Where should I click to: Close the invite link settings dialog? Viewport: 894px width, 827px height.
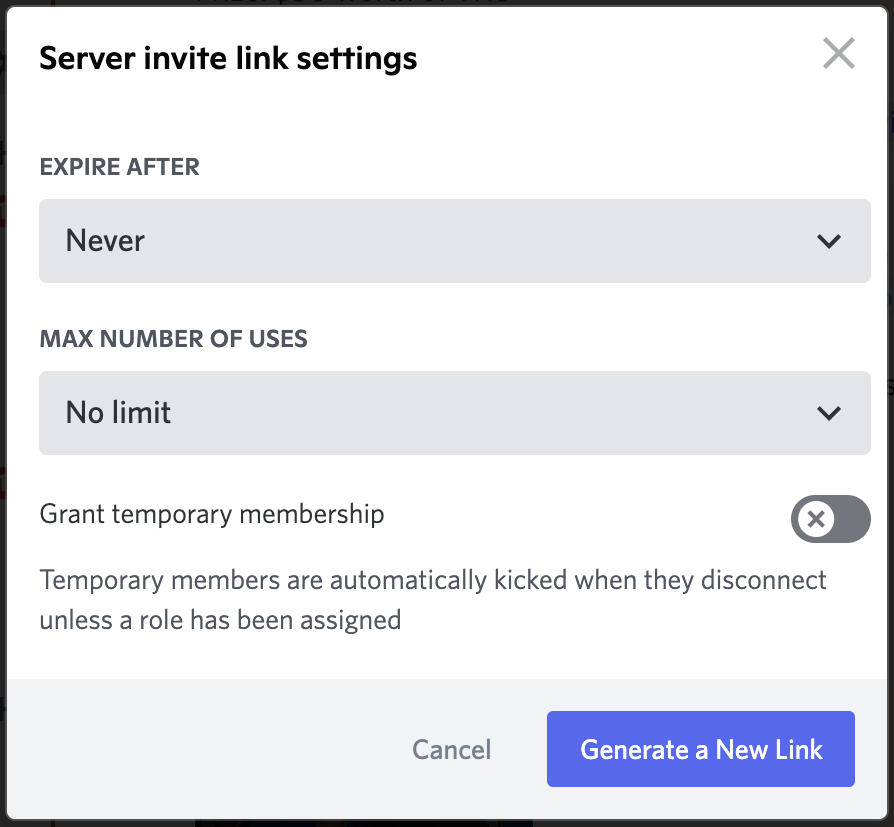click(839, 54)
